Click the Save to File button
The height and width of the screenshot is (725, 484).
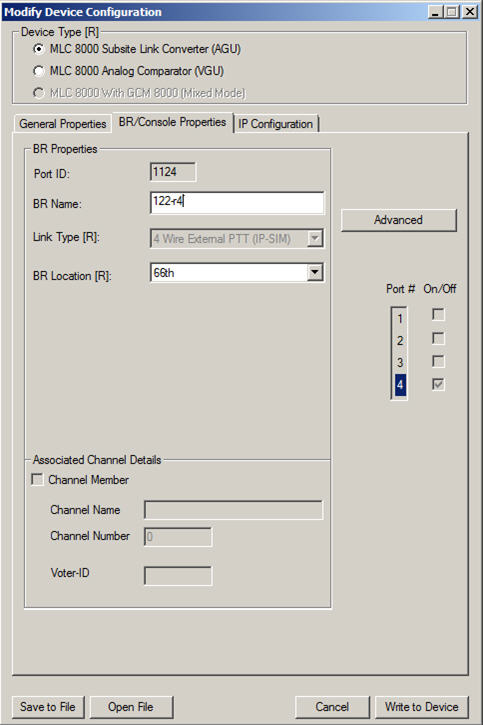(48, 707)
